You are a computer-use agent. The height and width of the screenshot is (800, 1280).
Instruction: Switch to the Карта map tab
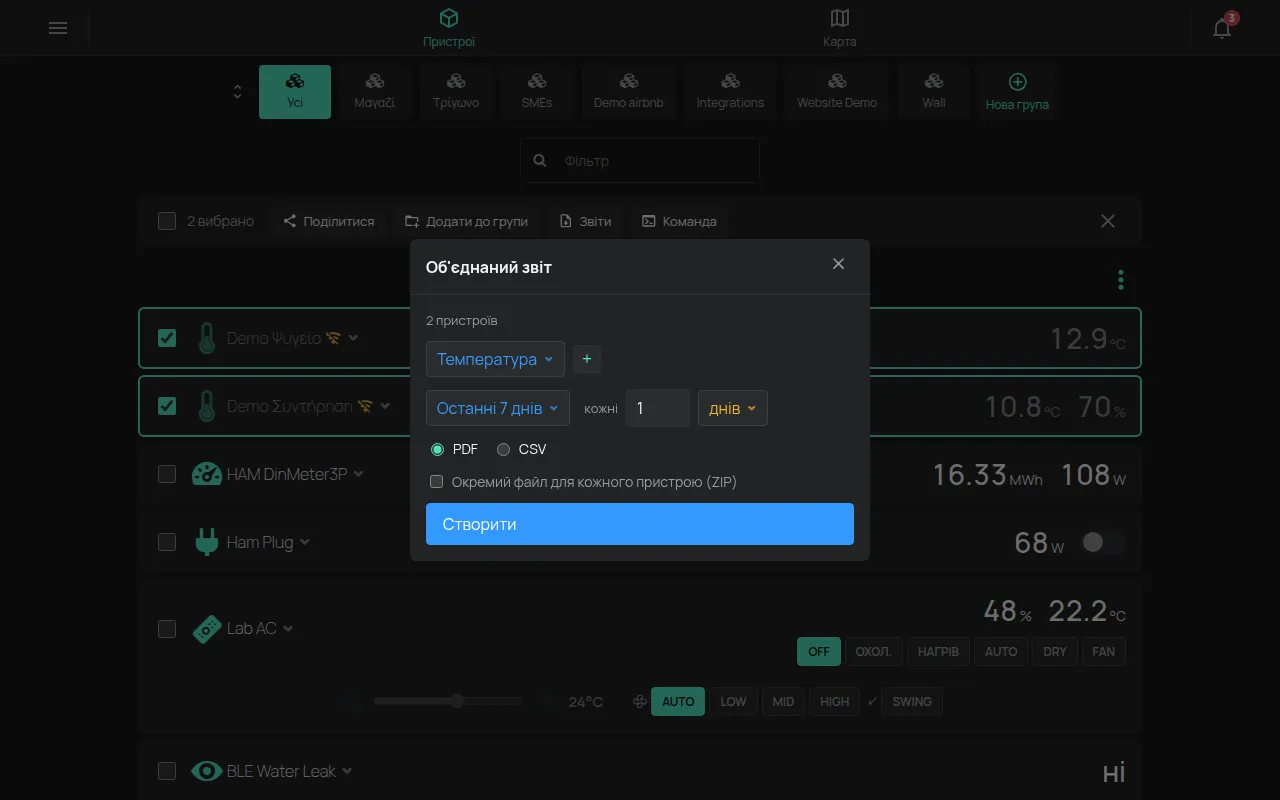coord(840,28)
